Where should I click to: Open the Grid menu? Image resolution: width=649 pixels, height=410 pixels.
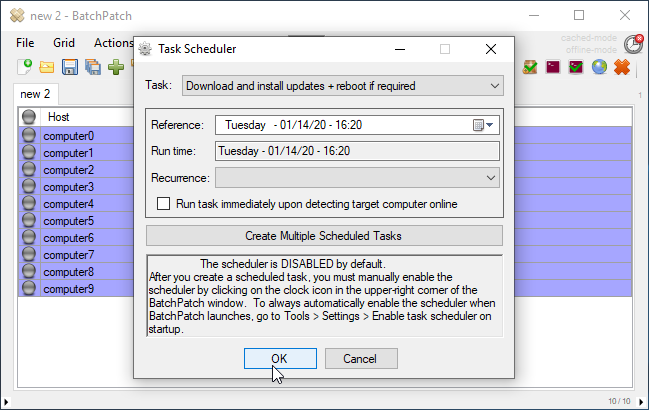click(64, 43)
